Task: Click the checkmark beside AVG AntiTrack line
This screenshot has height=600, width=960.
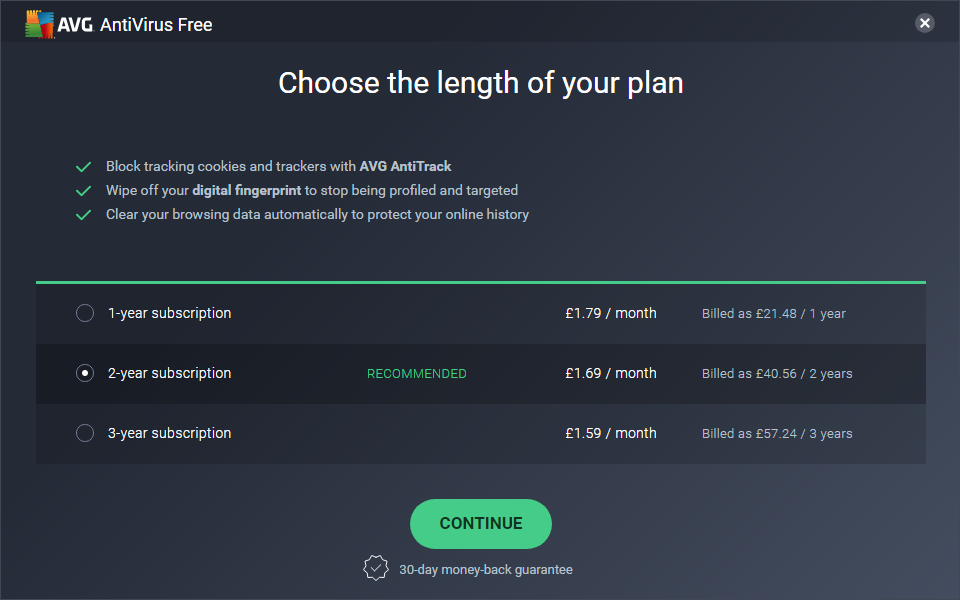Action: pos(84,167)
